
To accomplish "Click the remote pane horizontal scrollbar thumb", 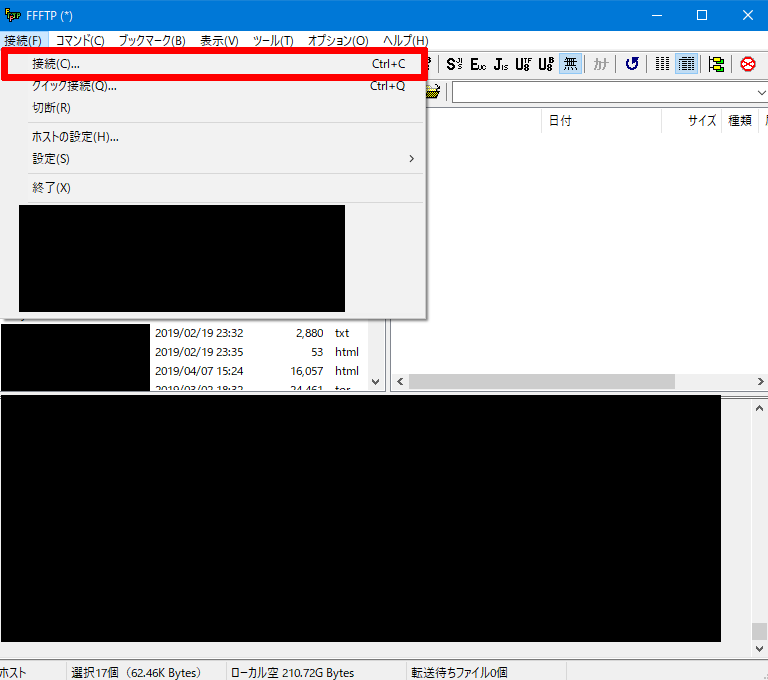I will 542,382.
